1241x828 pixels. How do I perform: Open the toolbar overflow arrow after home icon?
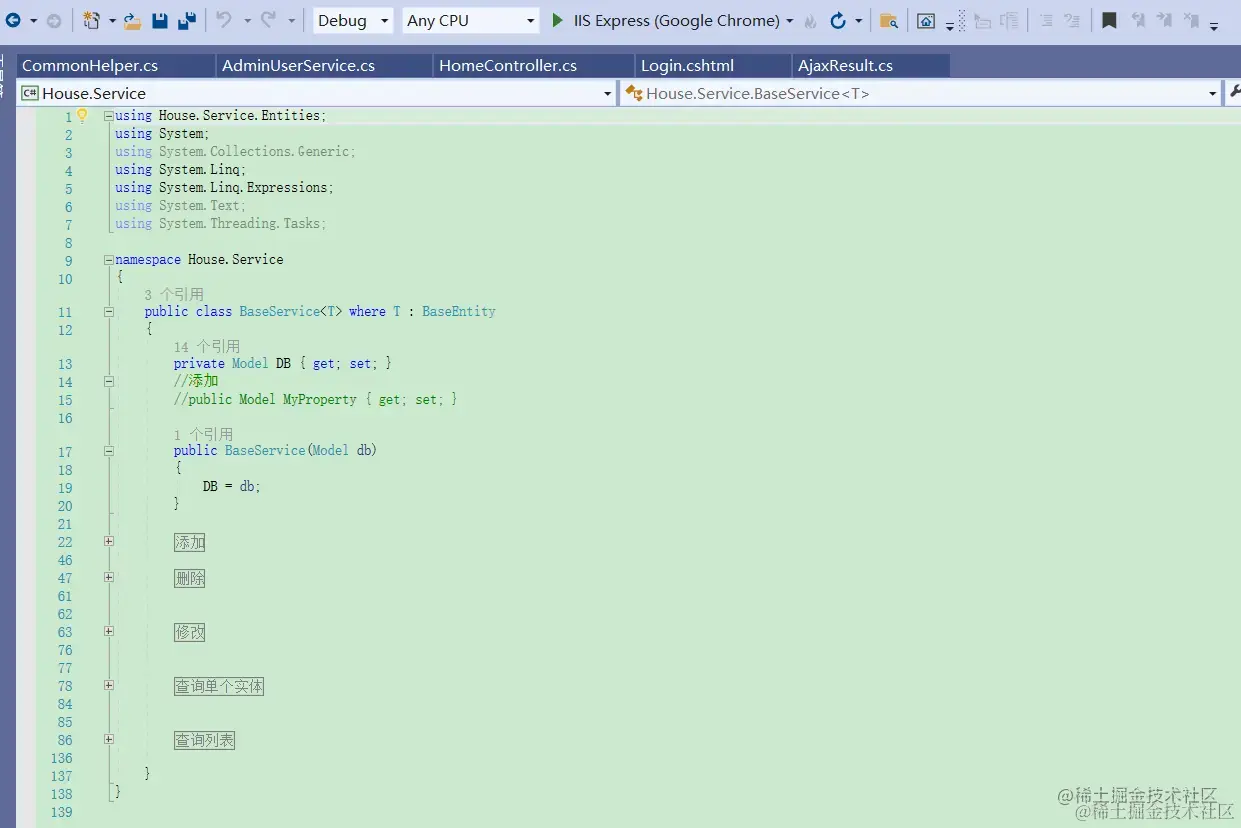949,25
